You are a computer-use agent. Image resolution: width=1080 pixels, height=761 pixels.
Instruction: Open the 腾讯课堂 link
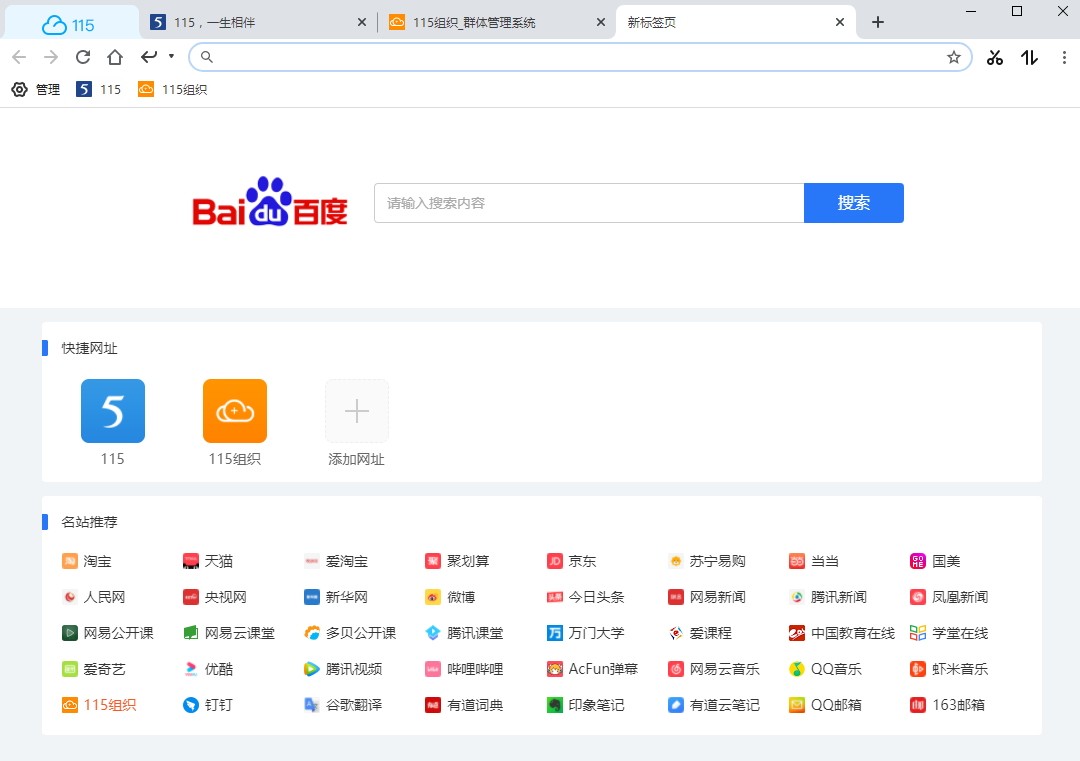pos(464,633)
